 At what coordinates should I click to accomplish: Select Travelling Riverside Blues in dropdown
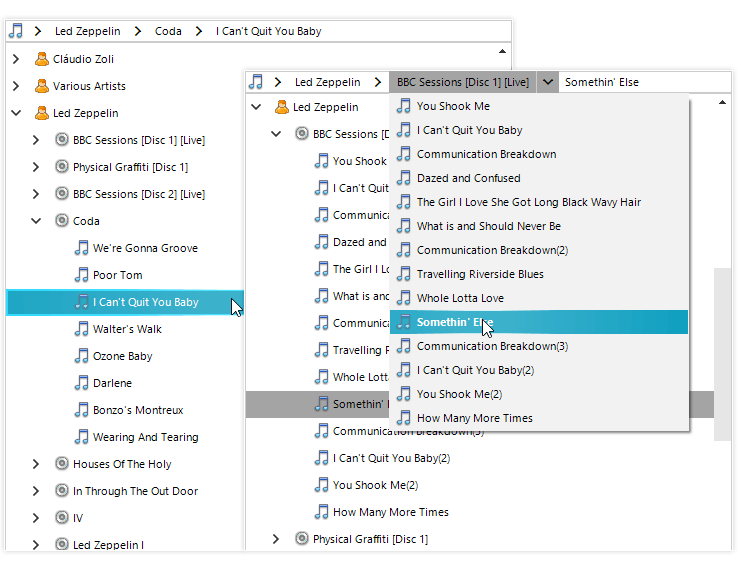538,274
